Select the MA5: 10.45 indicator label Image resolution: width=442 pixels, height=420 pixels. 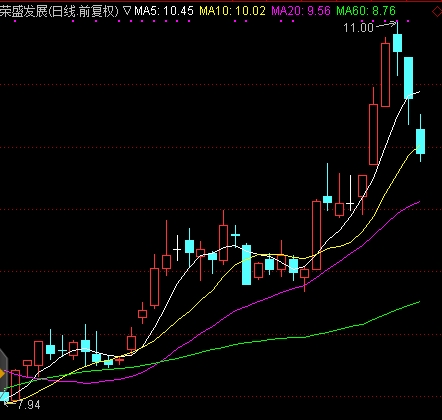coord(164,11)
